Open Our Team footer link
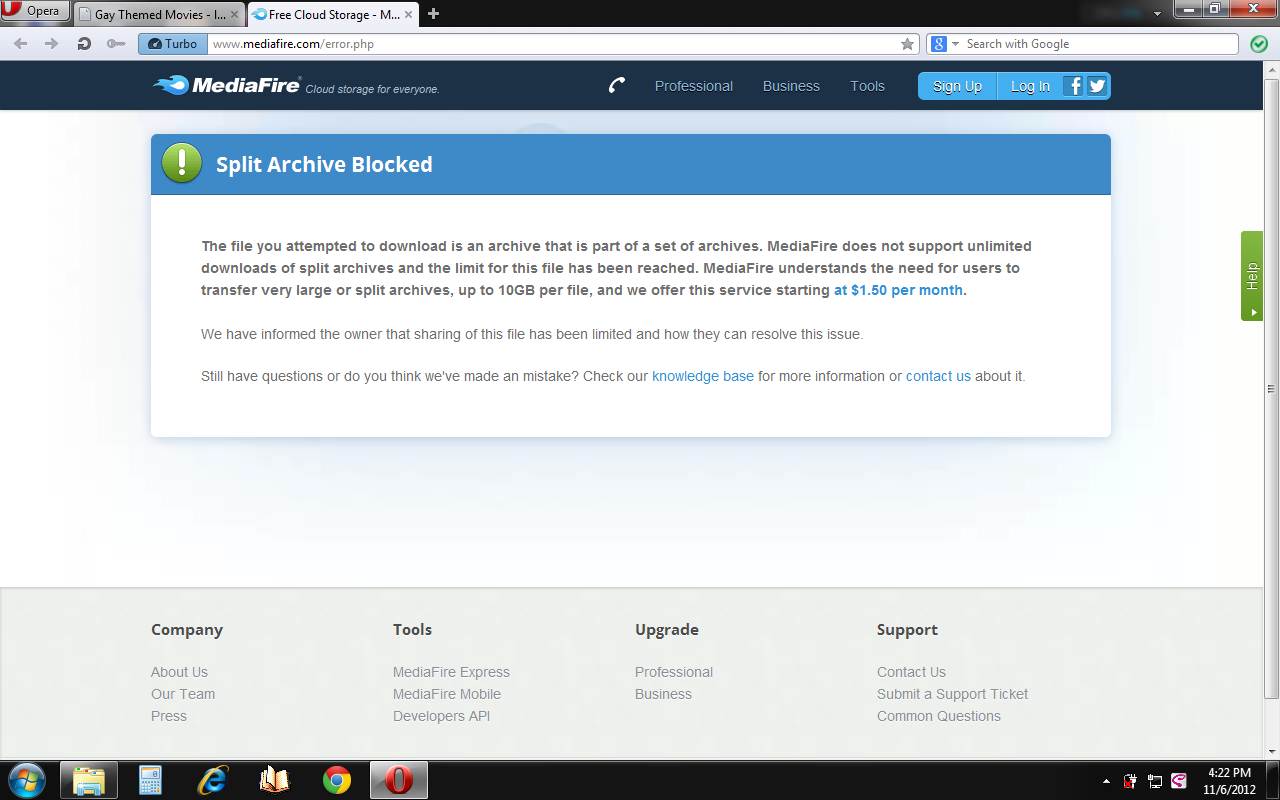Screen dimensions: 1280x800 pos(183,694)
